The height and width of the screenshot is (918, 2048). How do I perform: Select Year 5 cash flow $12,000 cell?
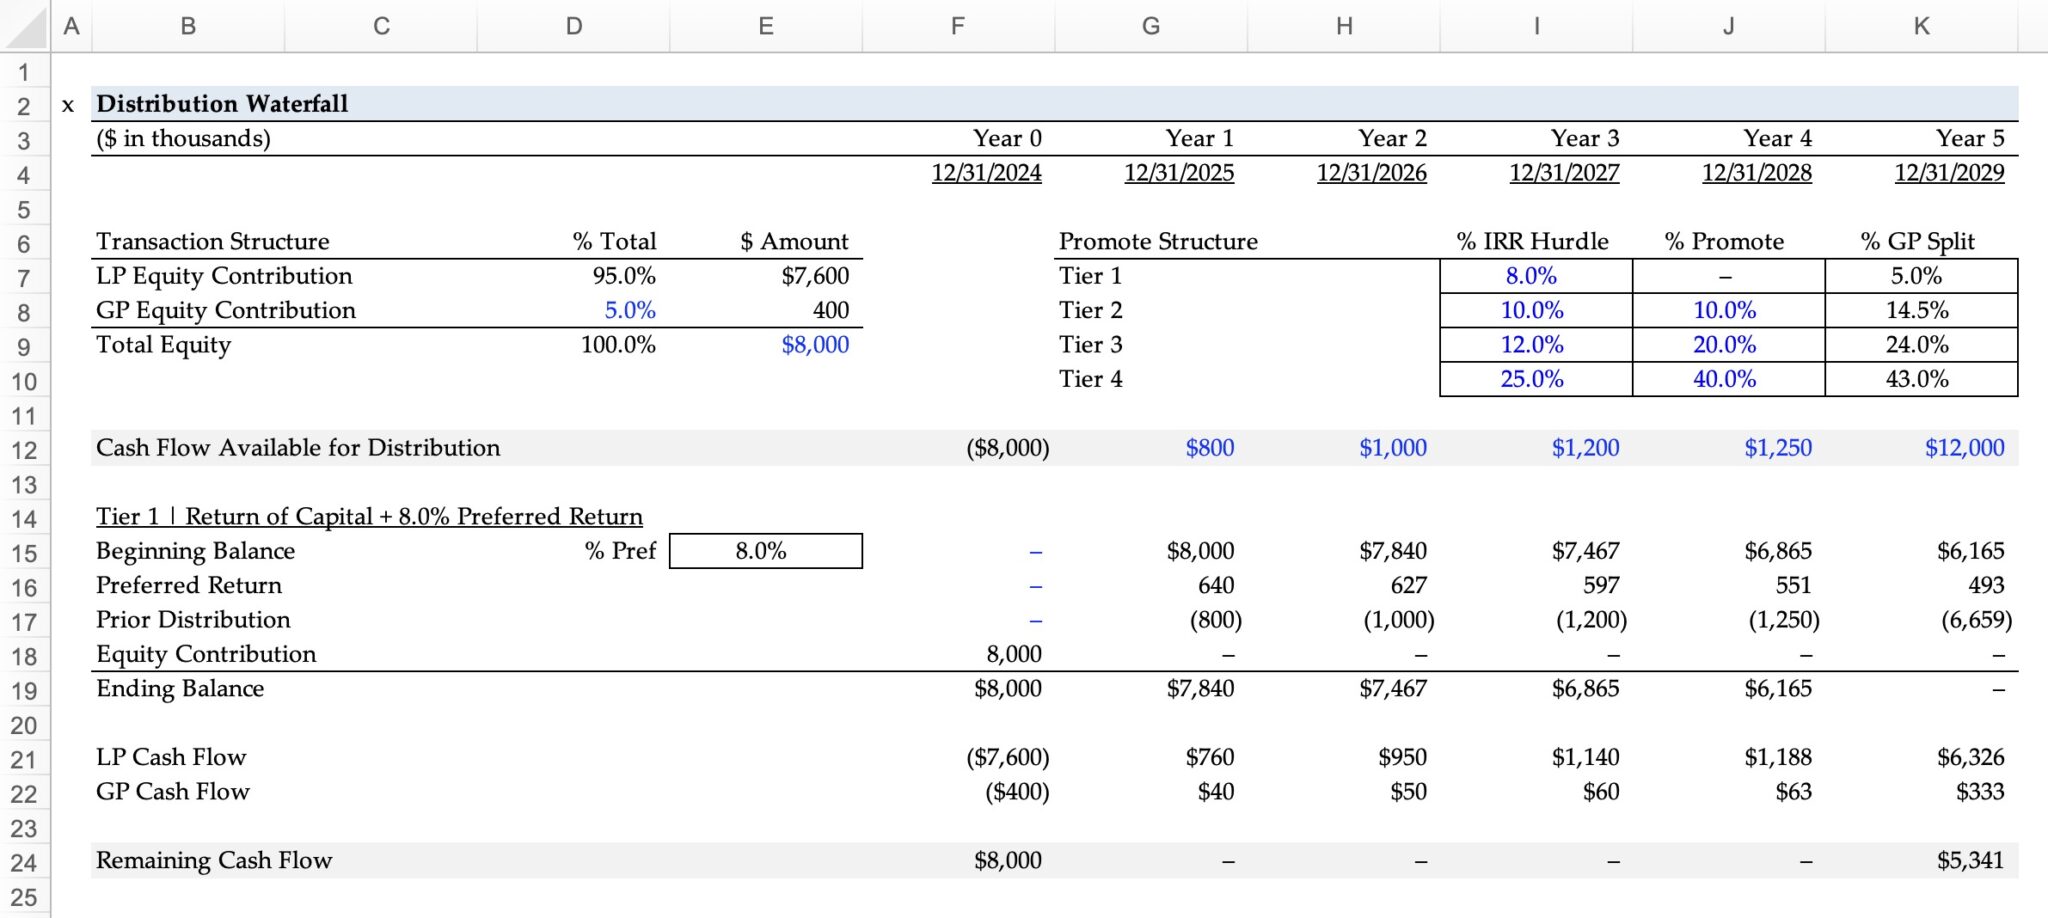pyautogui.click(x=1964, y=448)
